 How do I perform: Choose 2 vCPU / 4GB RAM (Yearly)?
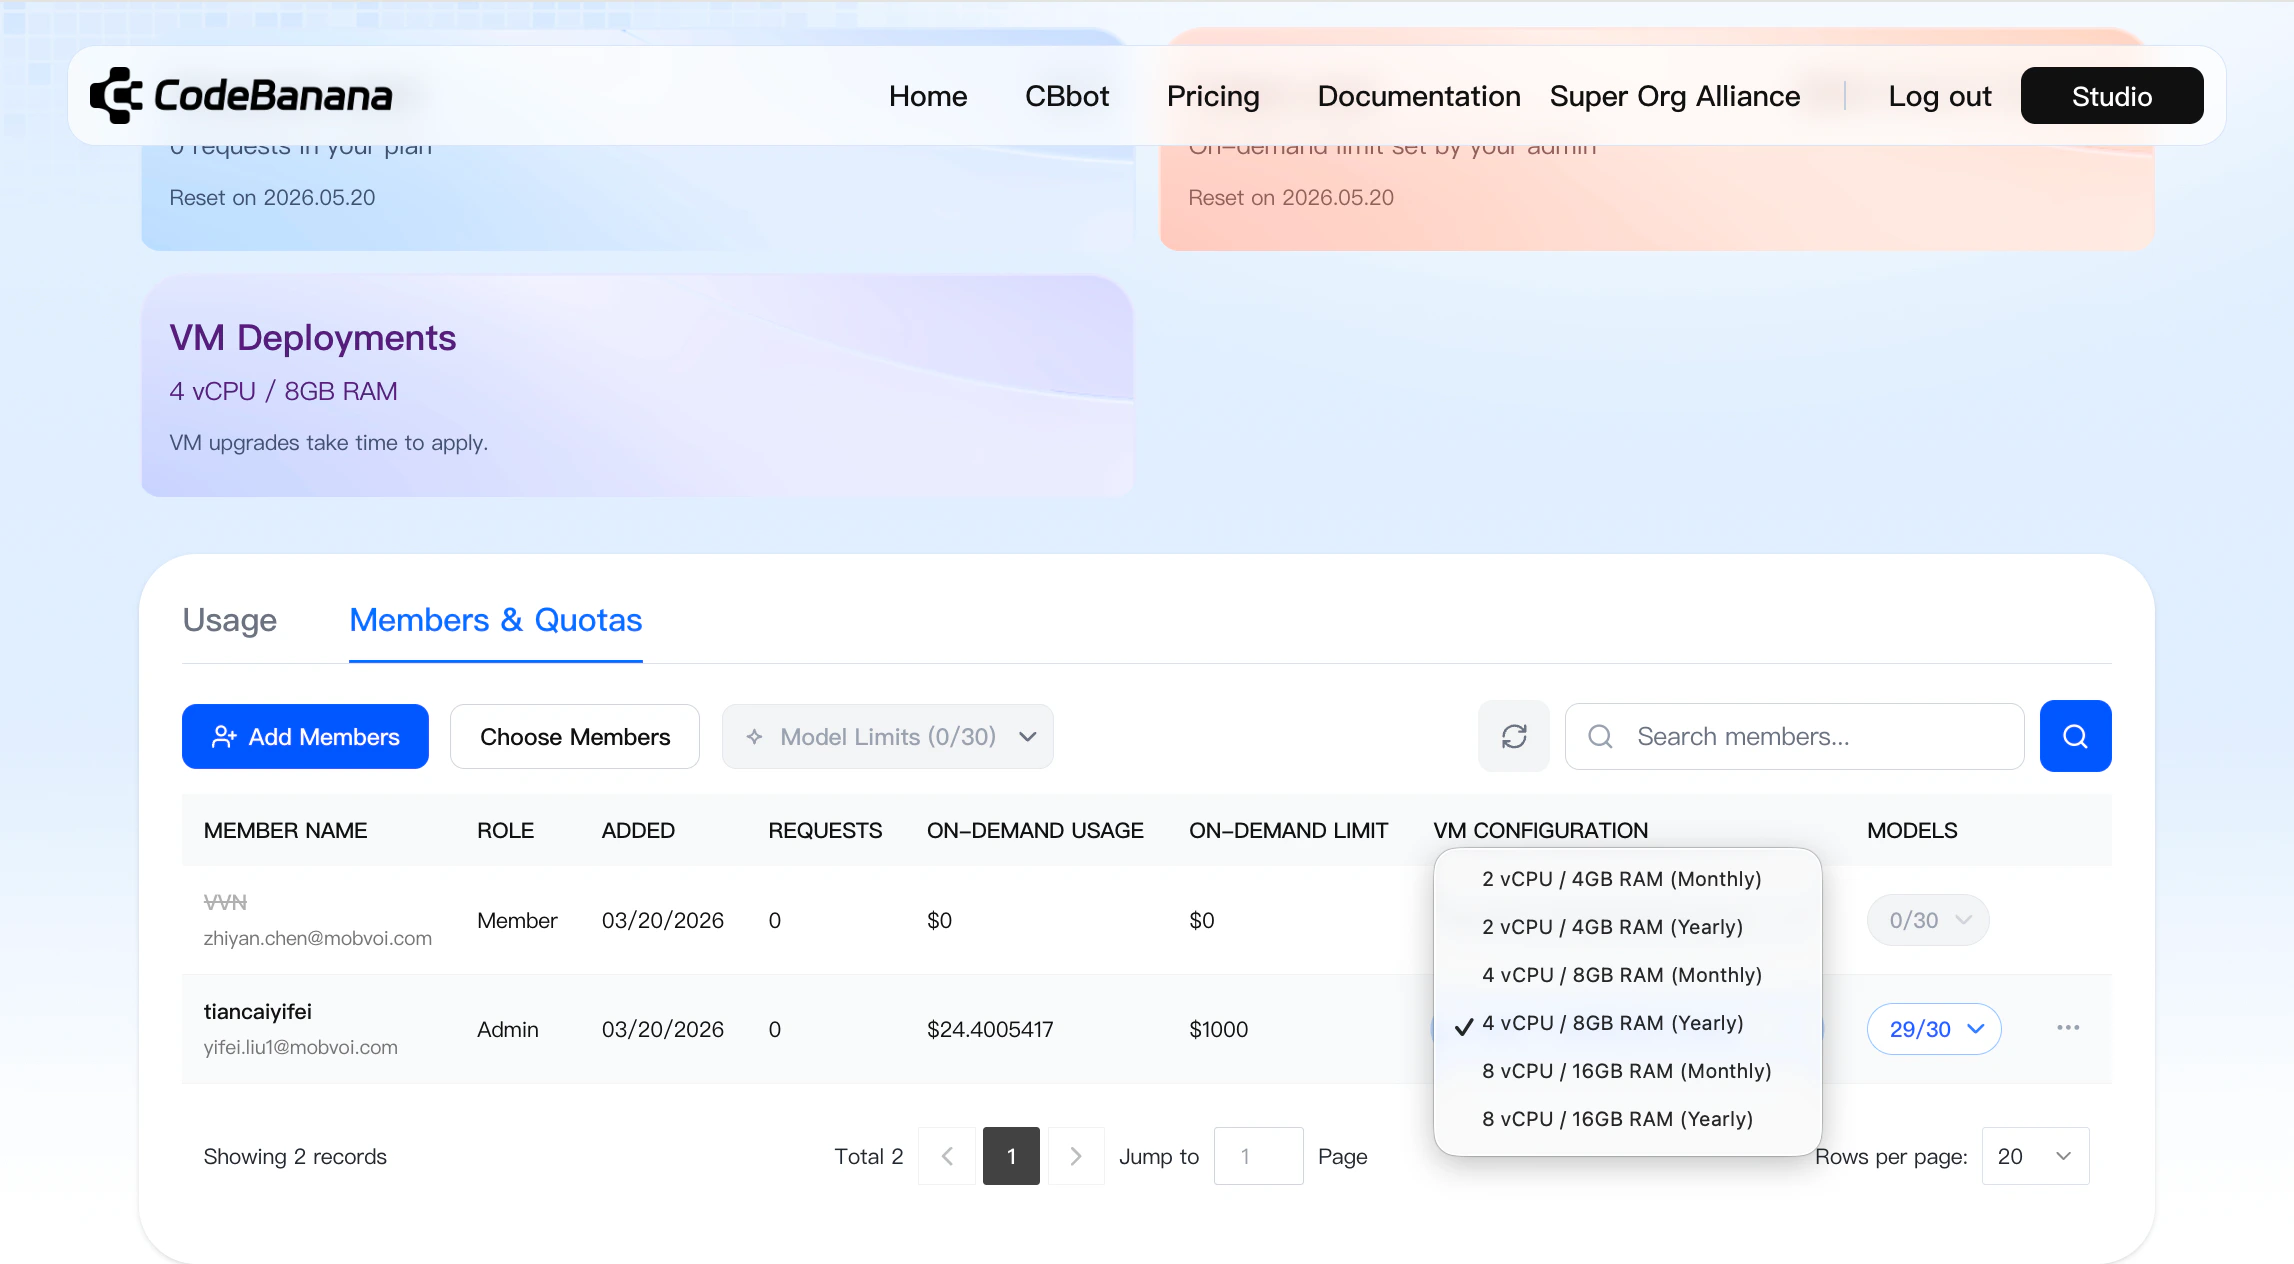[x=1628, y=927]
